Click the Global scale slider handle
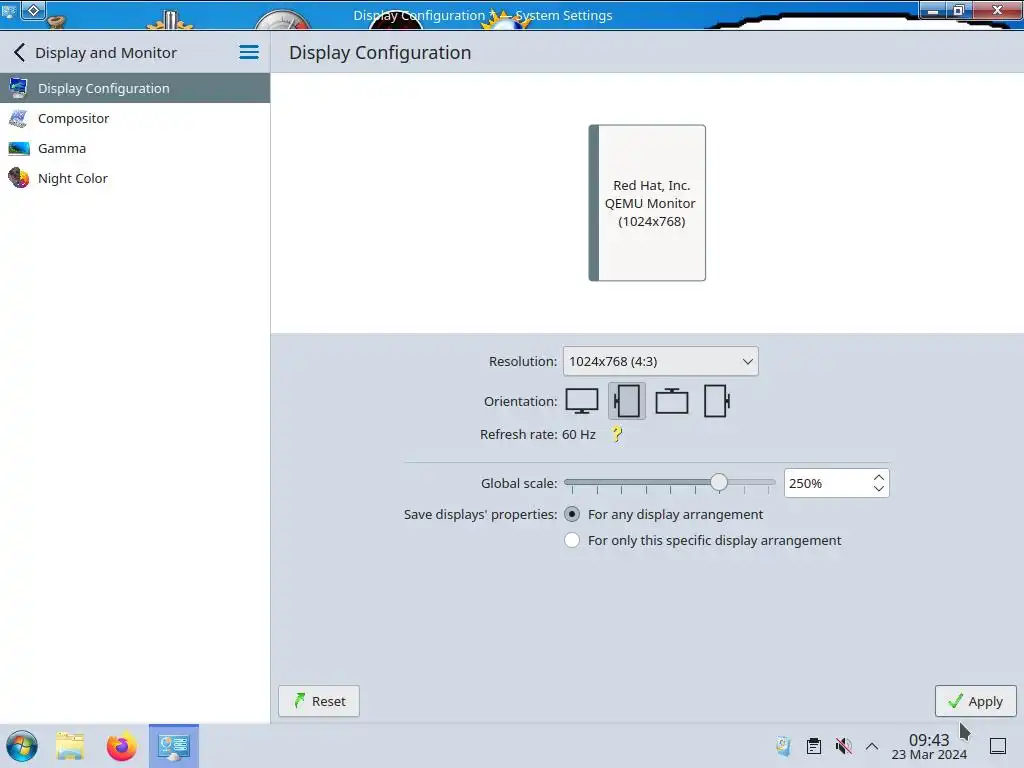The width and height of the screenshot is (1024, 768). 718,483
